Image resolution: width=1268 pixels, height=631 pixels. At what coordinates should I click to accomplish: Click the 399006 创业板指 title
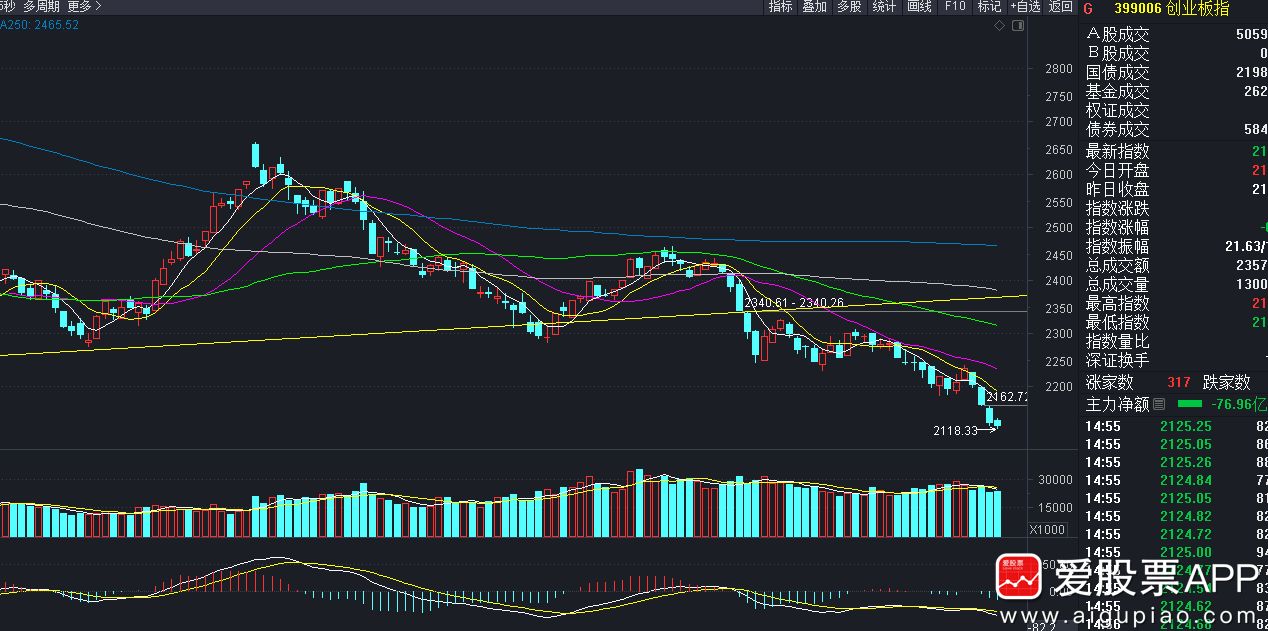click(x=1172, y=8)
